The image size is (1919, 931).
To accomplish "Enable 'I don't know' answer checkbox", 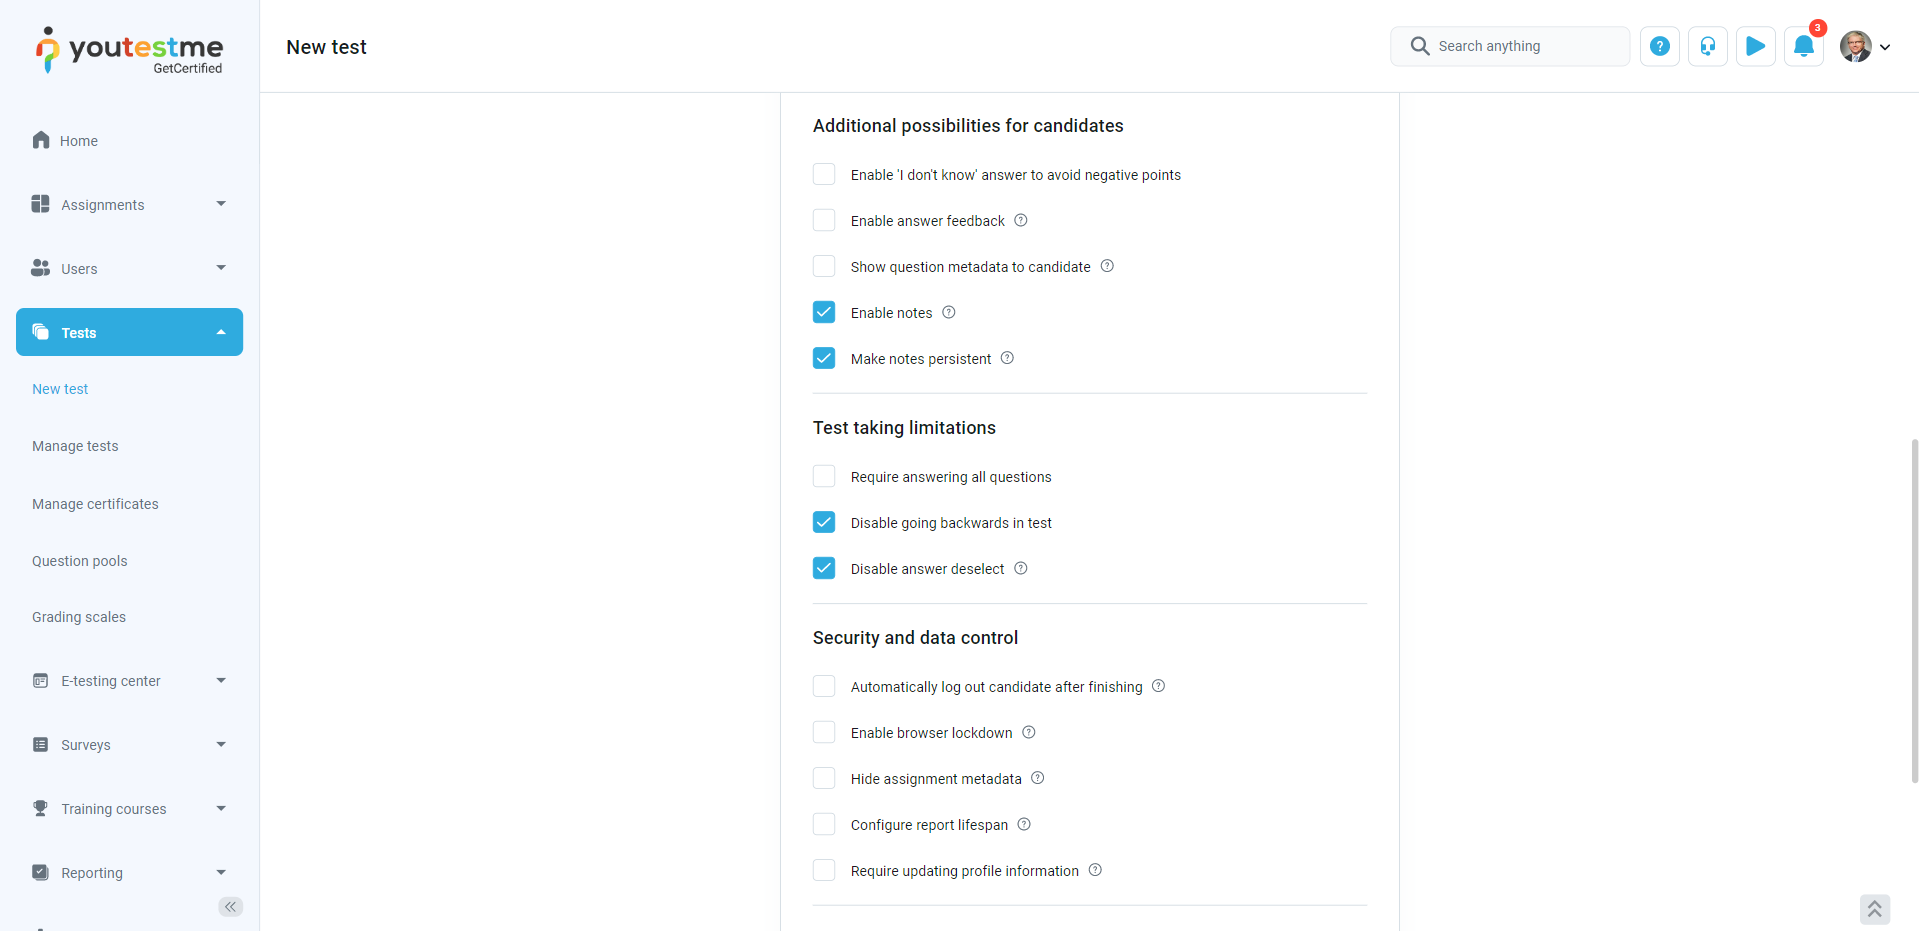I will (x=824, y=174).
